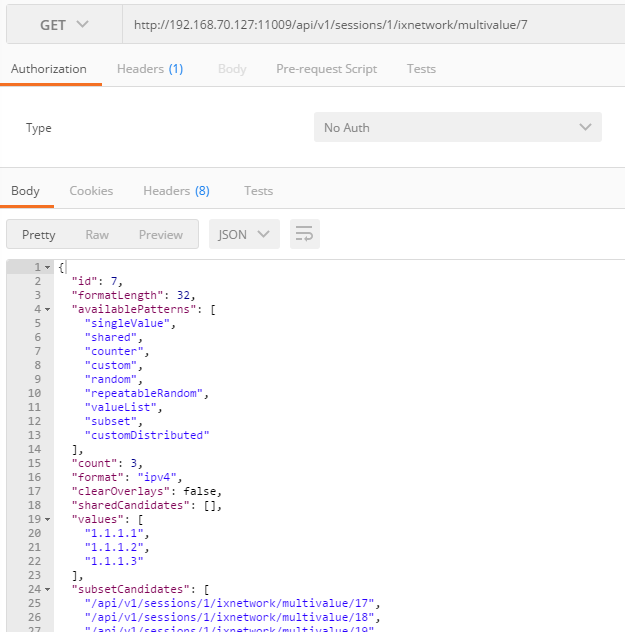The width and height of the screenshot is (625, 632).
Task: Open the Pre-request Script tab
Action: tap(326, 69)
